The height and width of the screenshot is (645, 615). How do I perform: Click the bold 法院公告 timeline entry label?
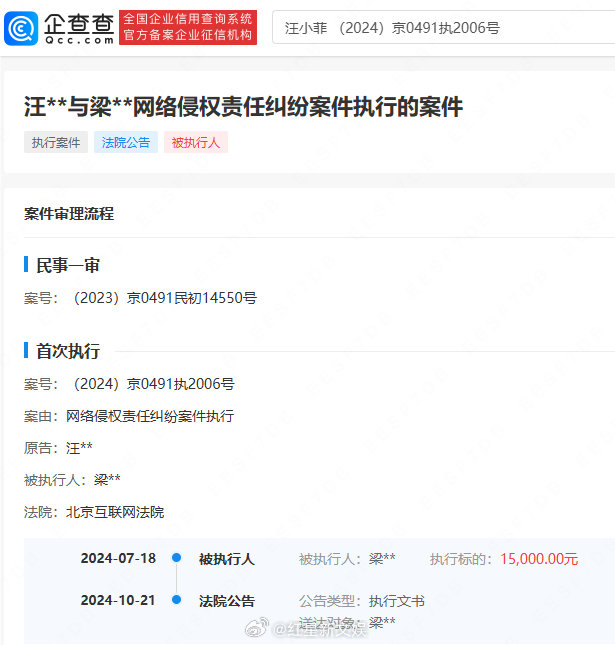coord(227,601)
